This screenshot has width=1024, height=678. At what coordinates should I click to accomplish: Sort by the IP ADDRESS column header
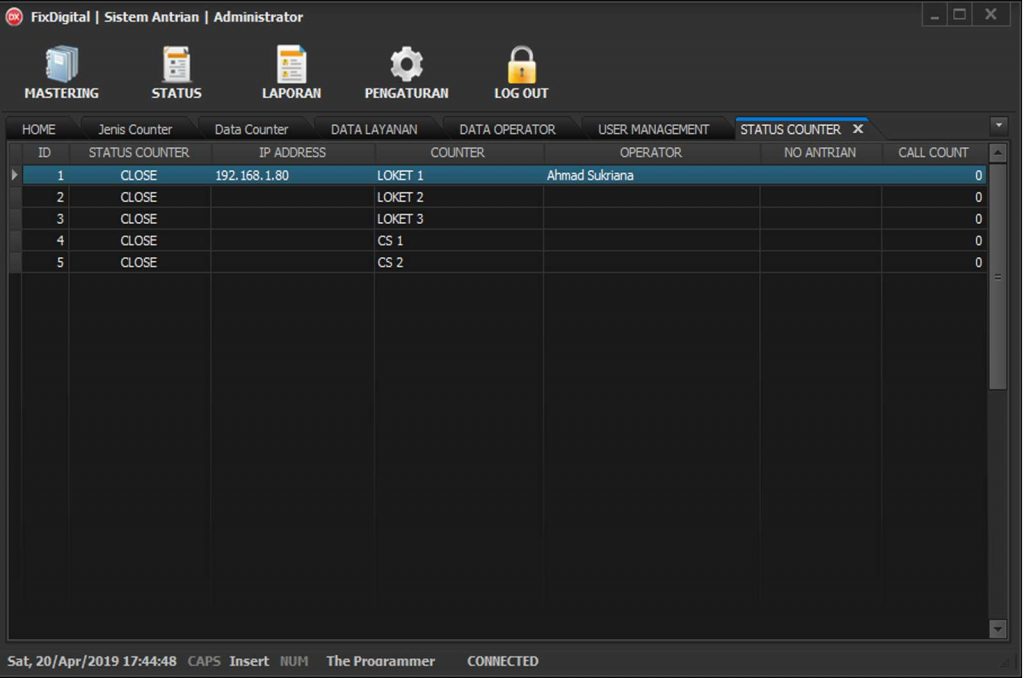[292, 153]
